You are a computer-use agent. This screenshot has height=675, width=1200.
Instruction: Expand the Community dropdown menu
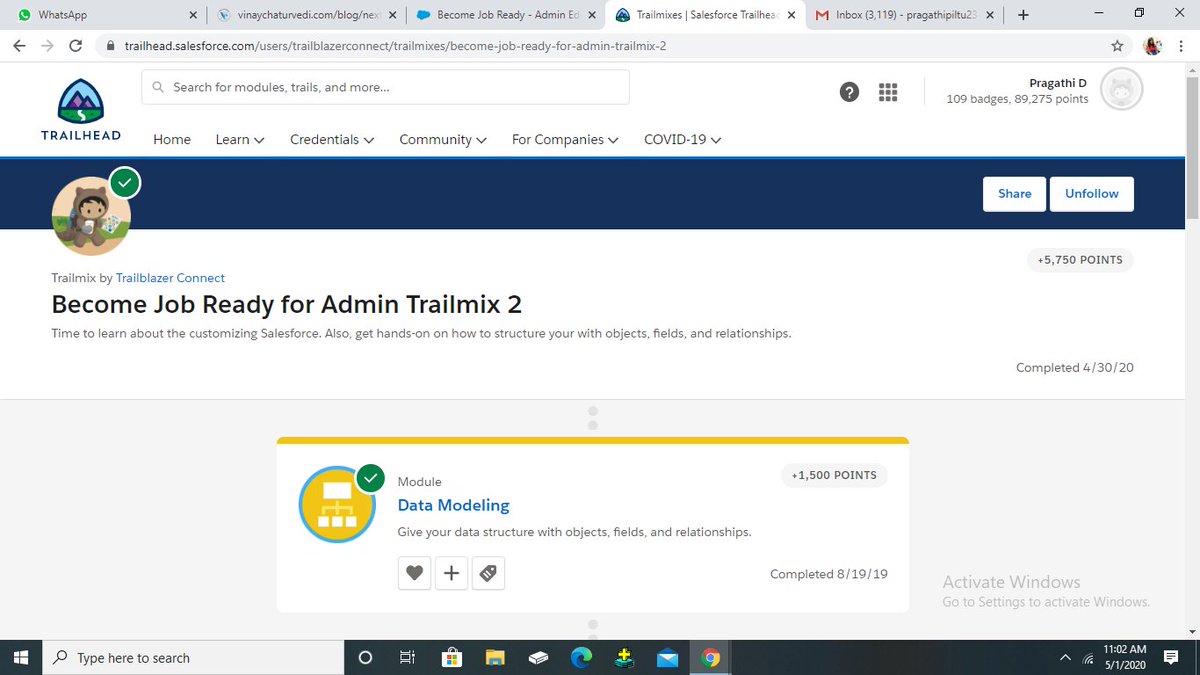(x=443, y=140)
